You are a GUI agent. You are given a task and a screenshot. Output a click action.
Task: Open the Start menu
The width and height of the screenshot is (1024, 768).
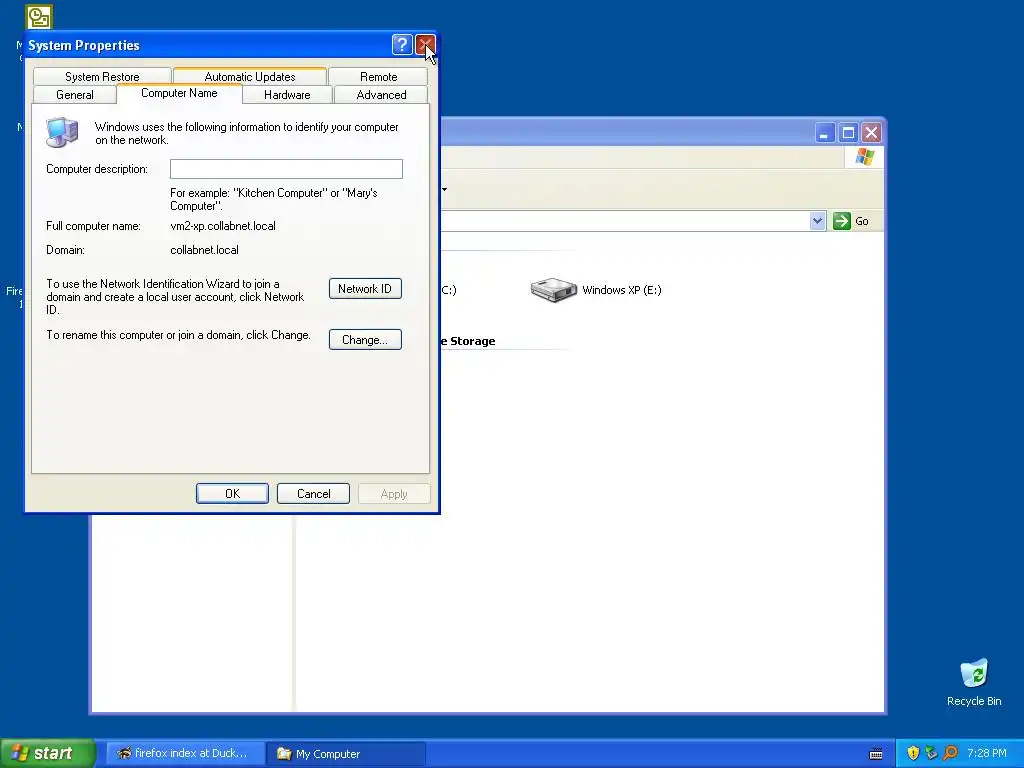point(48,753)
